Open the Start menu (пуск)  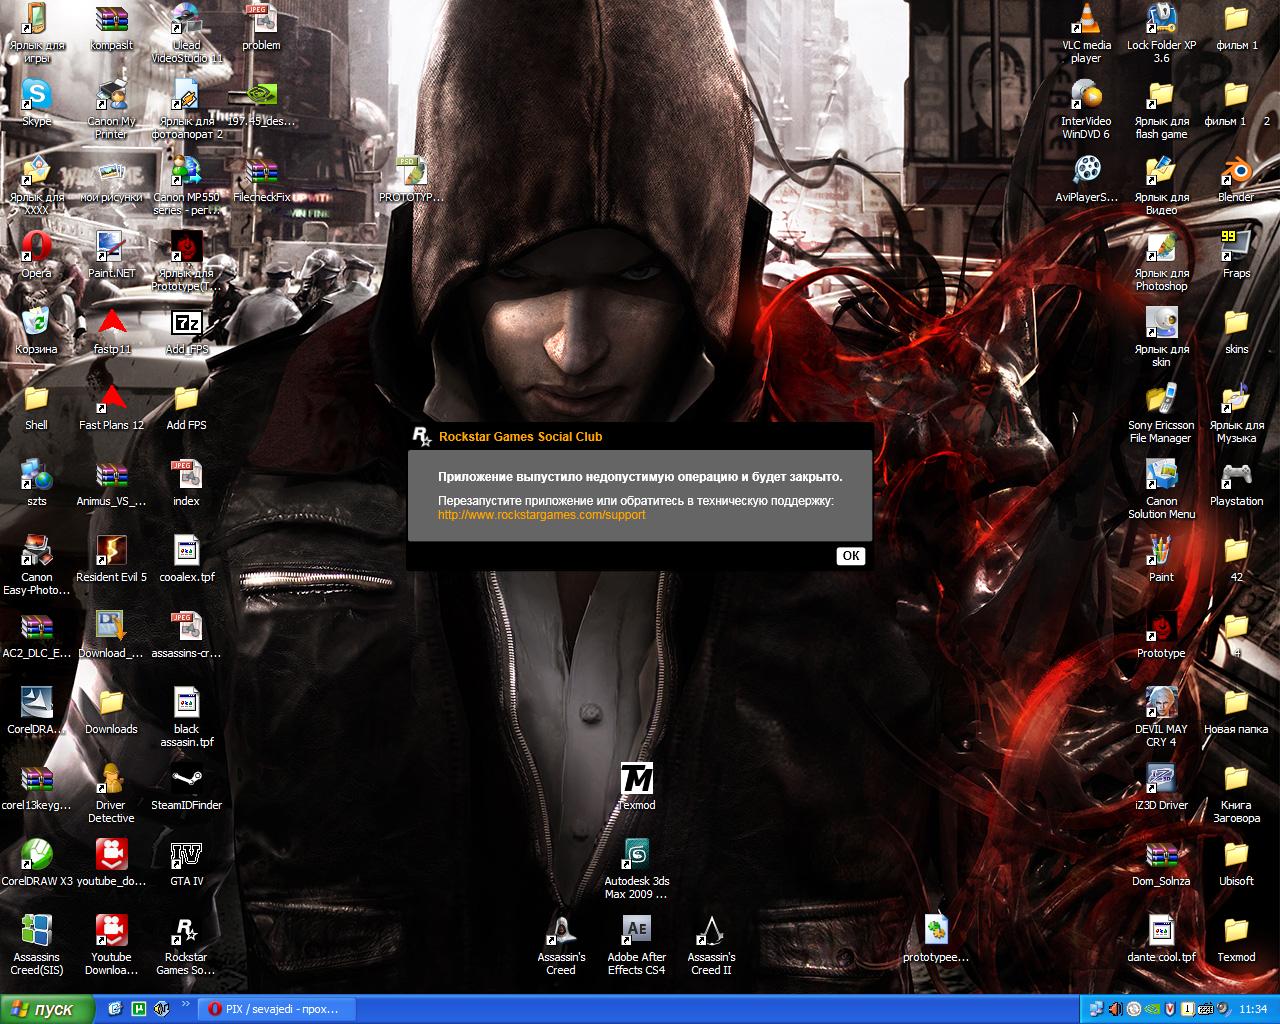47,1009
